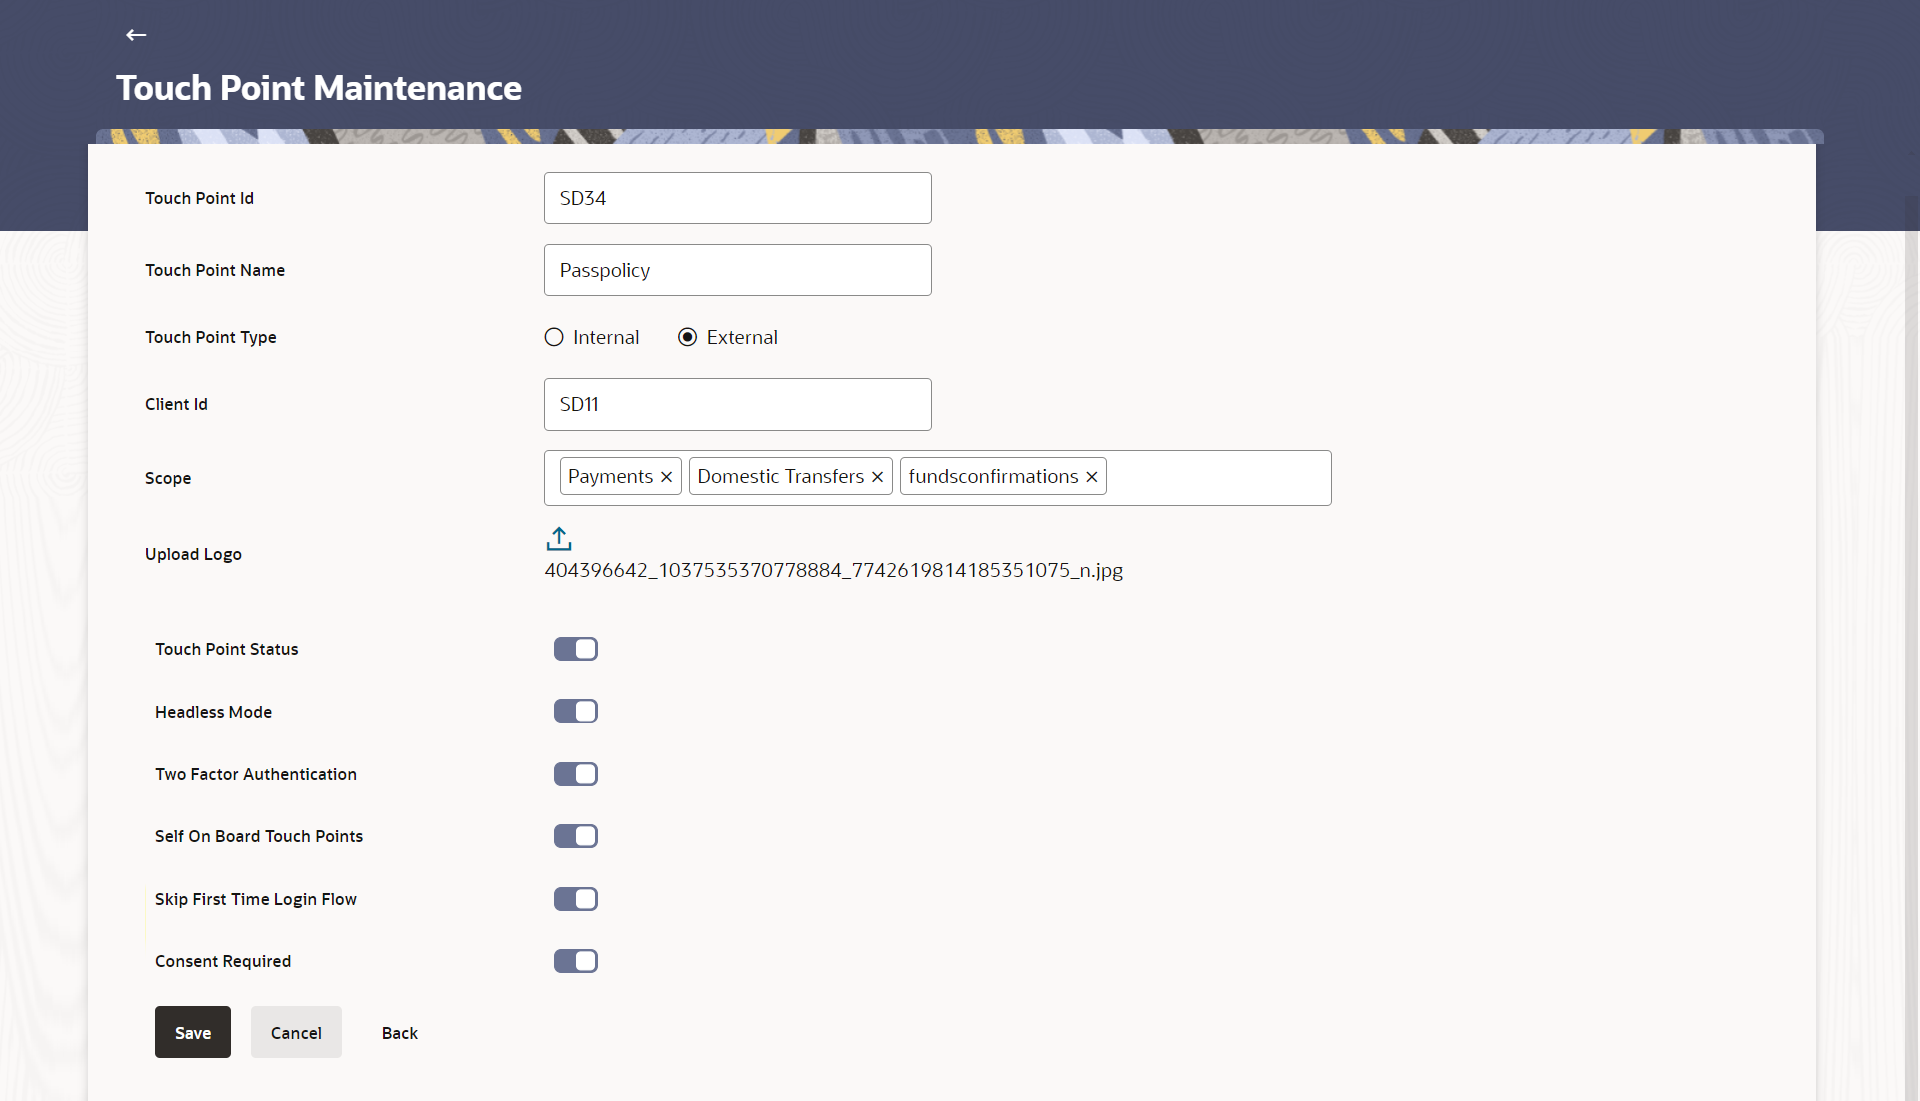Toggle Self On Board Touch Points
Screen dimensions: 1920x1101
[576, 836]
